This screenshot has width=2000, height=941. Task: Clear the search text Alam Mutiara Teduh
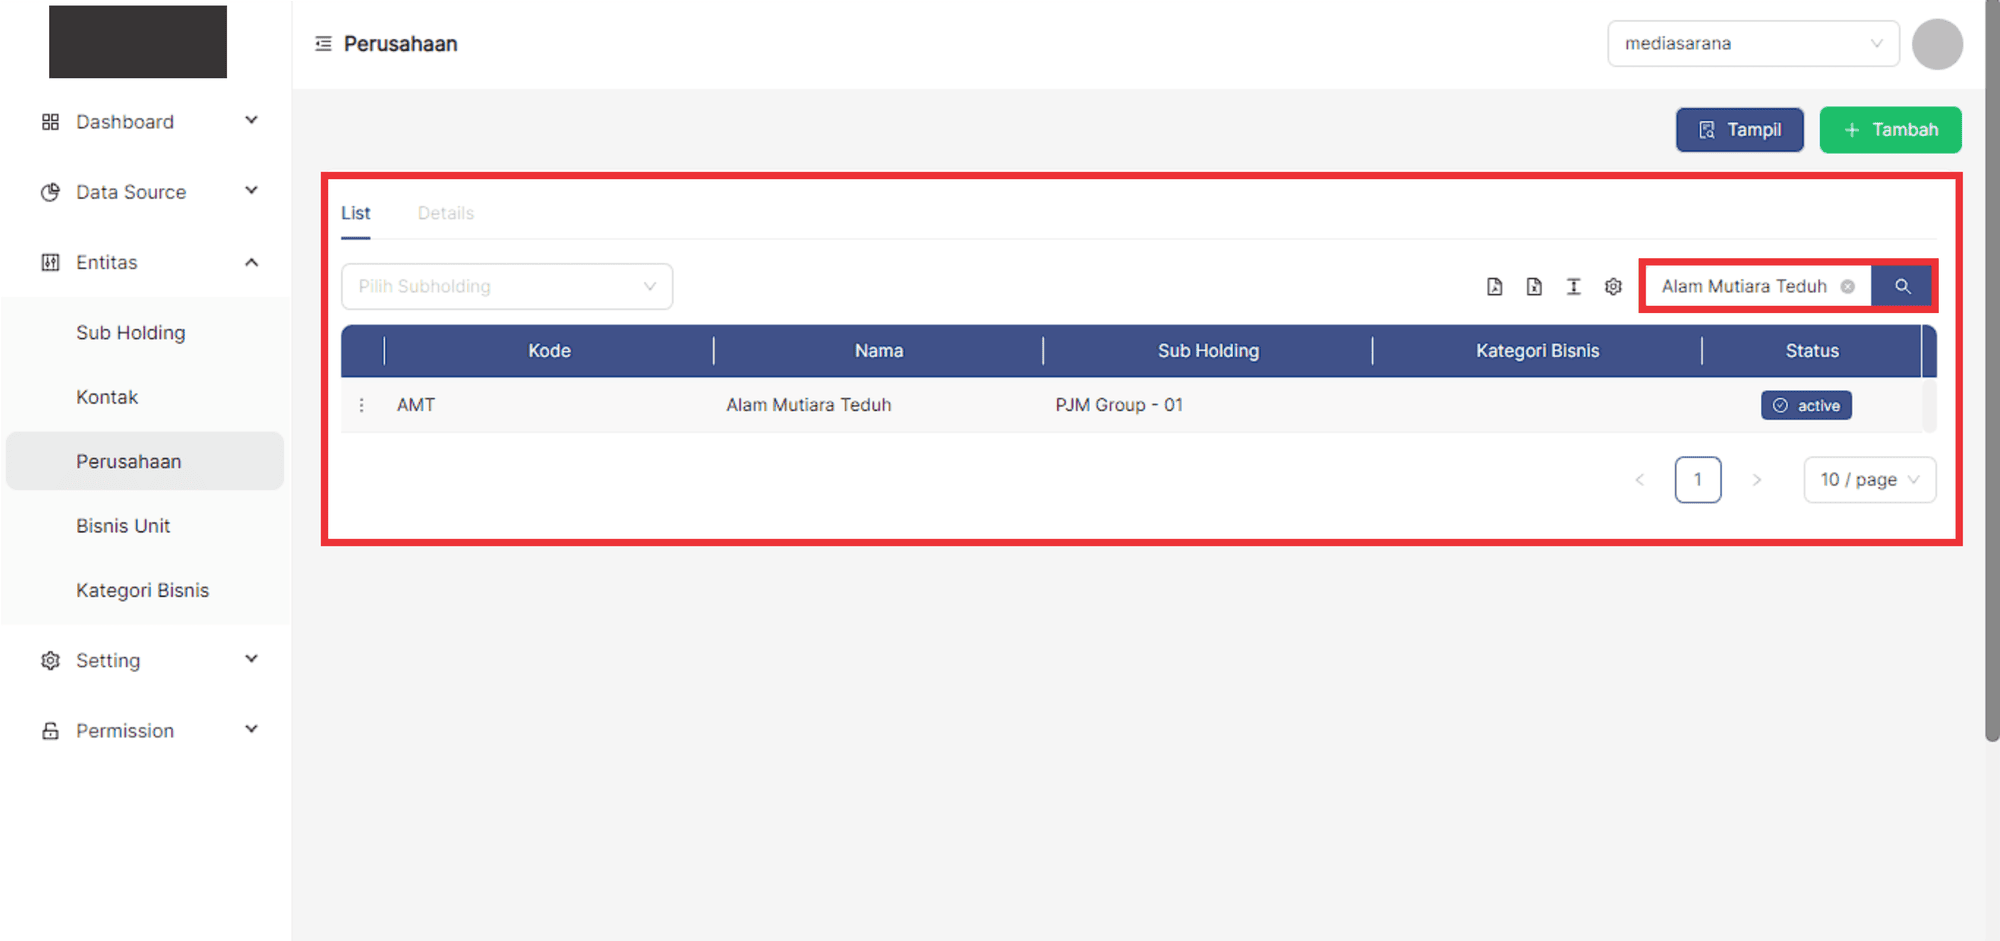point(1848,287)
